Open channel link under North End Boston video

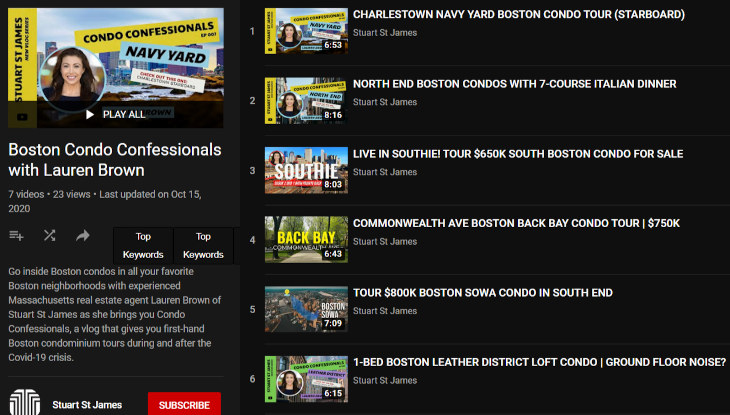pos(385,102)
